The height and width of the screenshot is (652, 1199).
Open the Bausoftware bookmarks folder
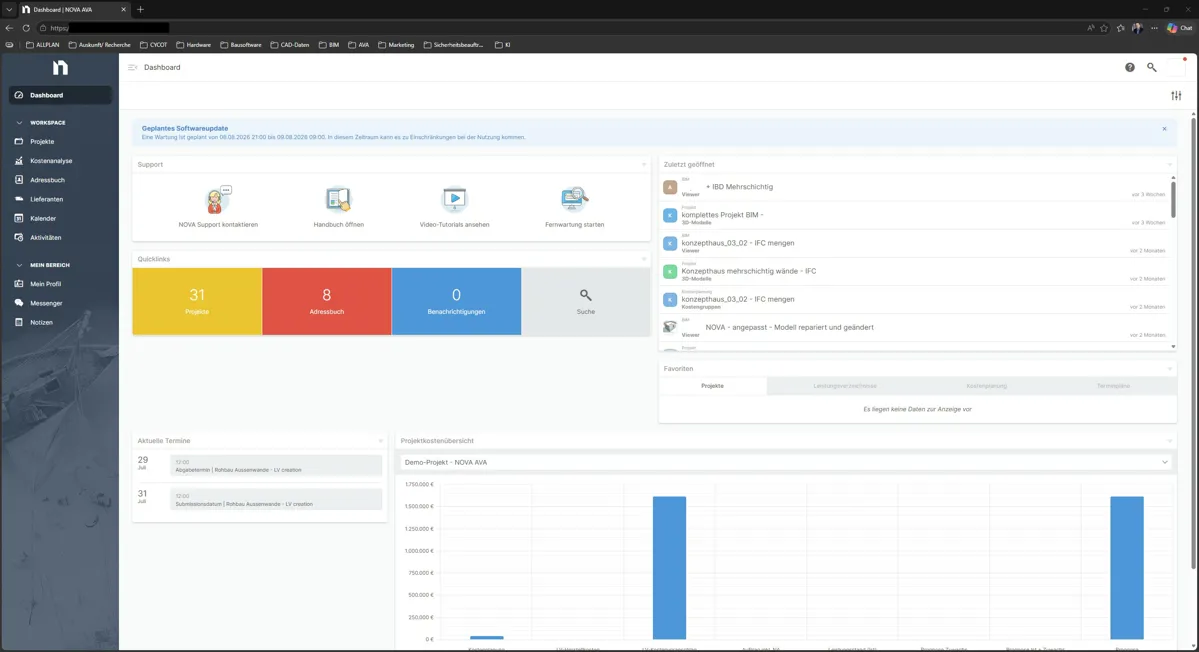(x=241, y=45)
